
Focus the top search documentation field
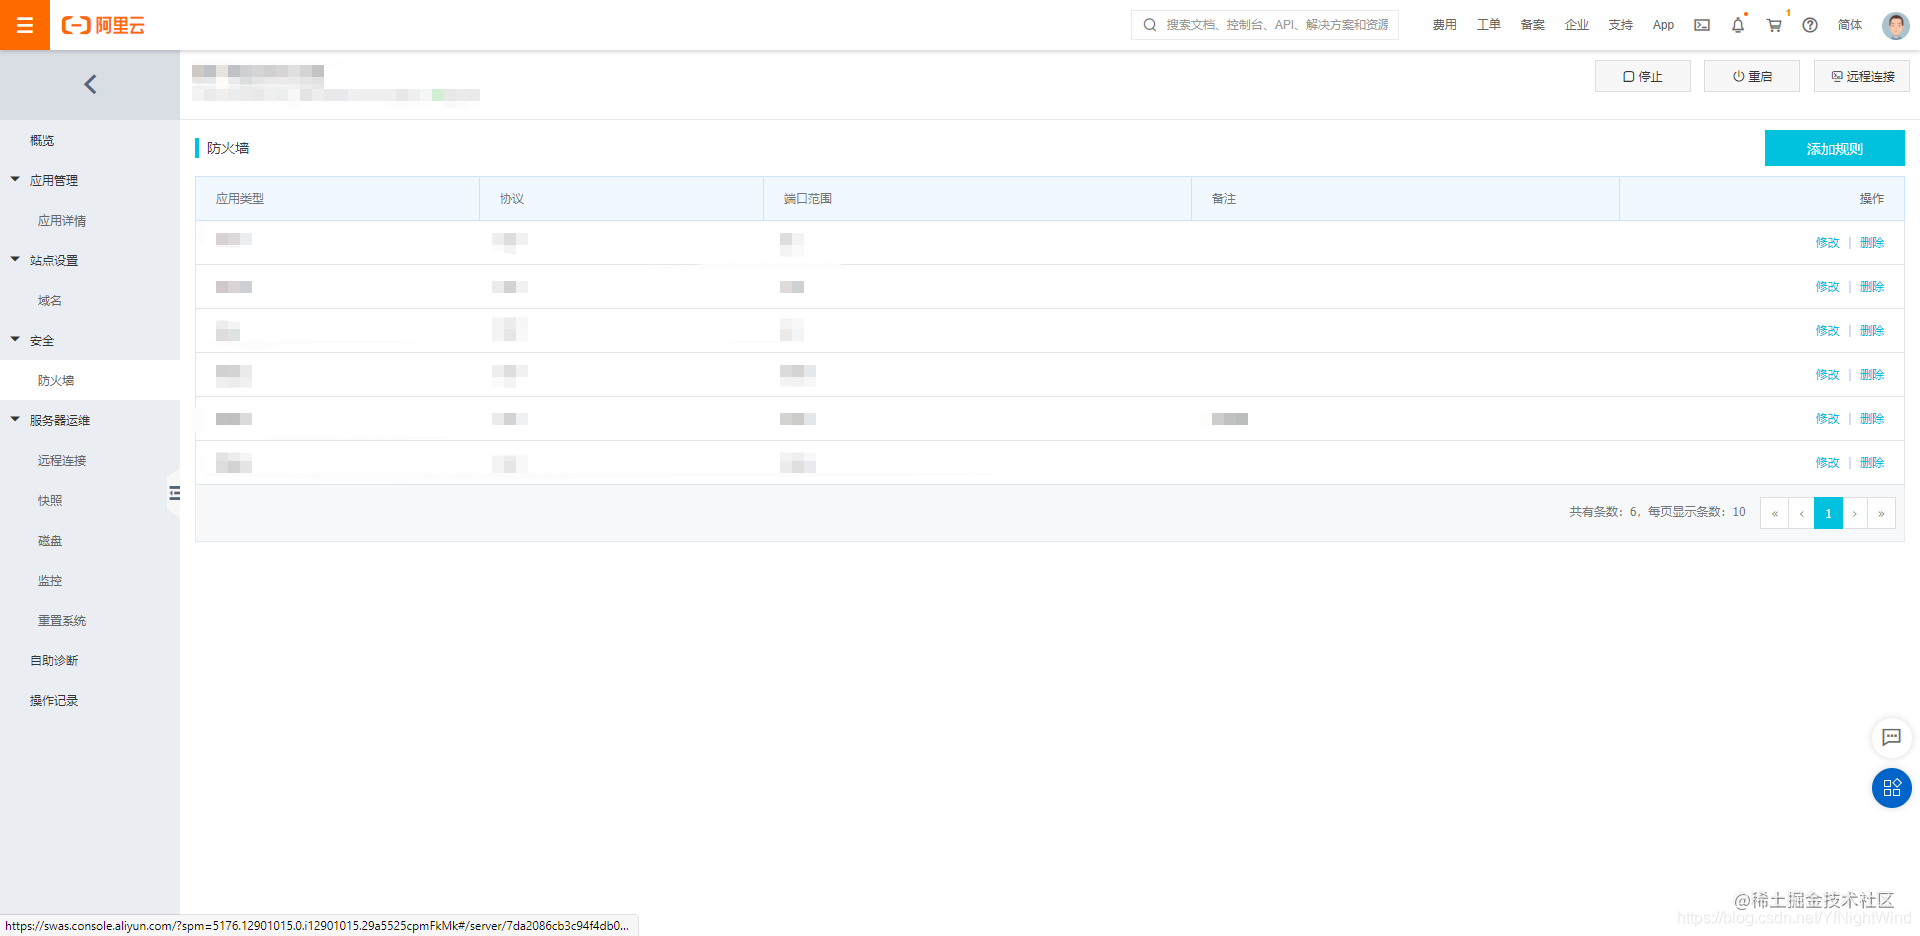pos(1265,25)
